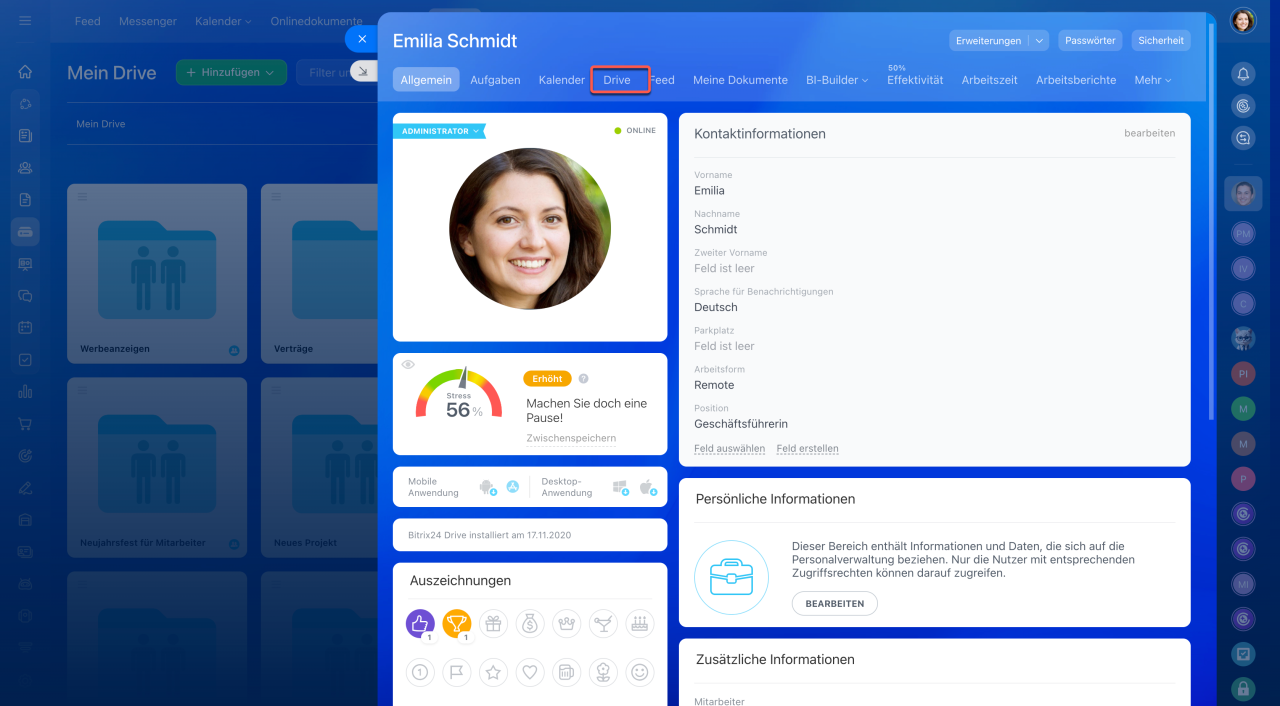Click the user avatar in the top-right corner
Screen dimensions: 1280x706
(1243, 21)
